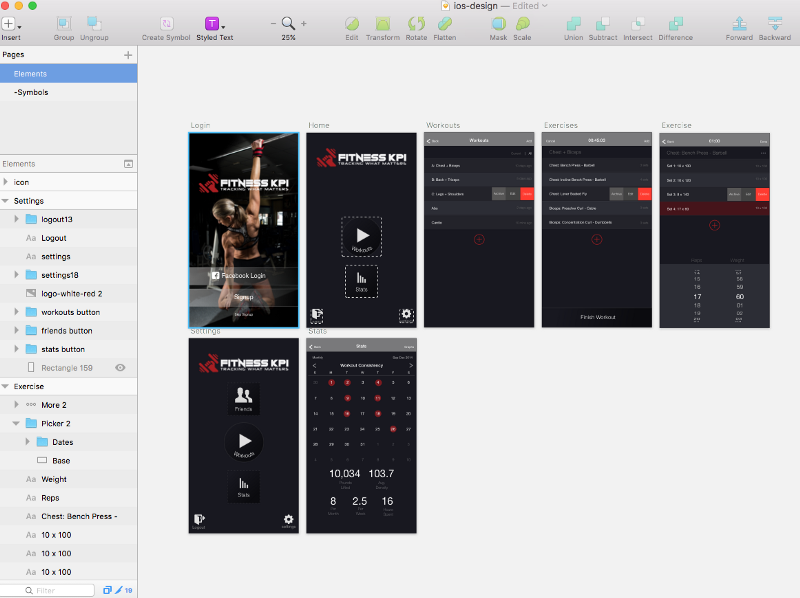Screen dimensions: 800x598
Task: Switch to the -Symbols page
Action: point(31,92)
